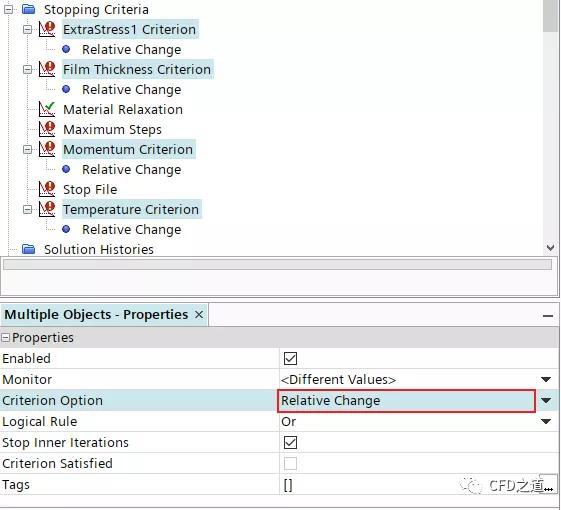Click the Enabled property label
561x510 pixels.
click(26, 359)
